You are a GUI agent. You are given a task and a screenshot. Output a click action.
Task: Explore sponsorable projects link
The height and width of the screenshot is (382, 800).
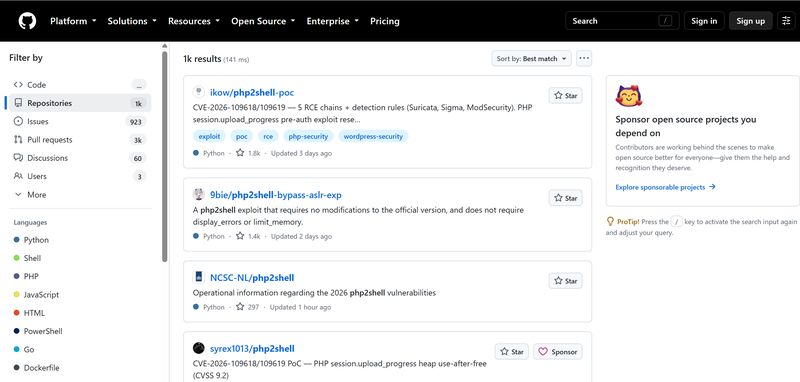[x=665, y=187]
